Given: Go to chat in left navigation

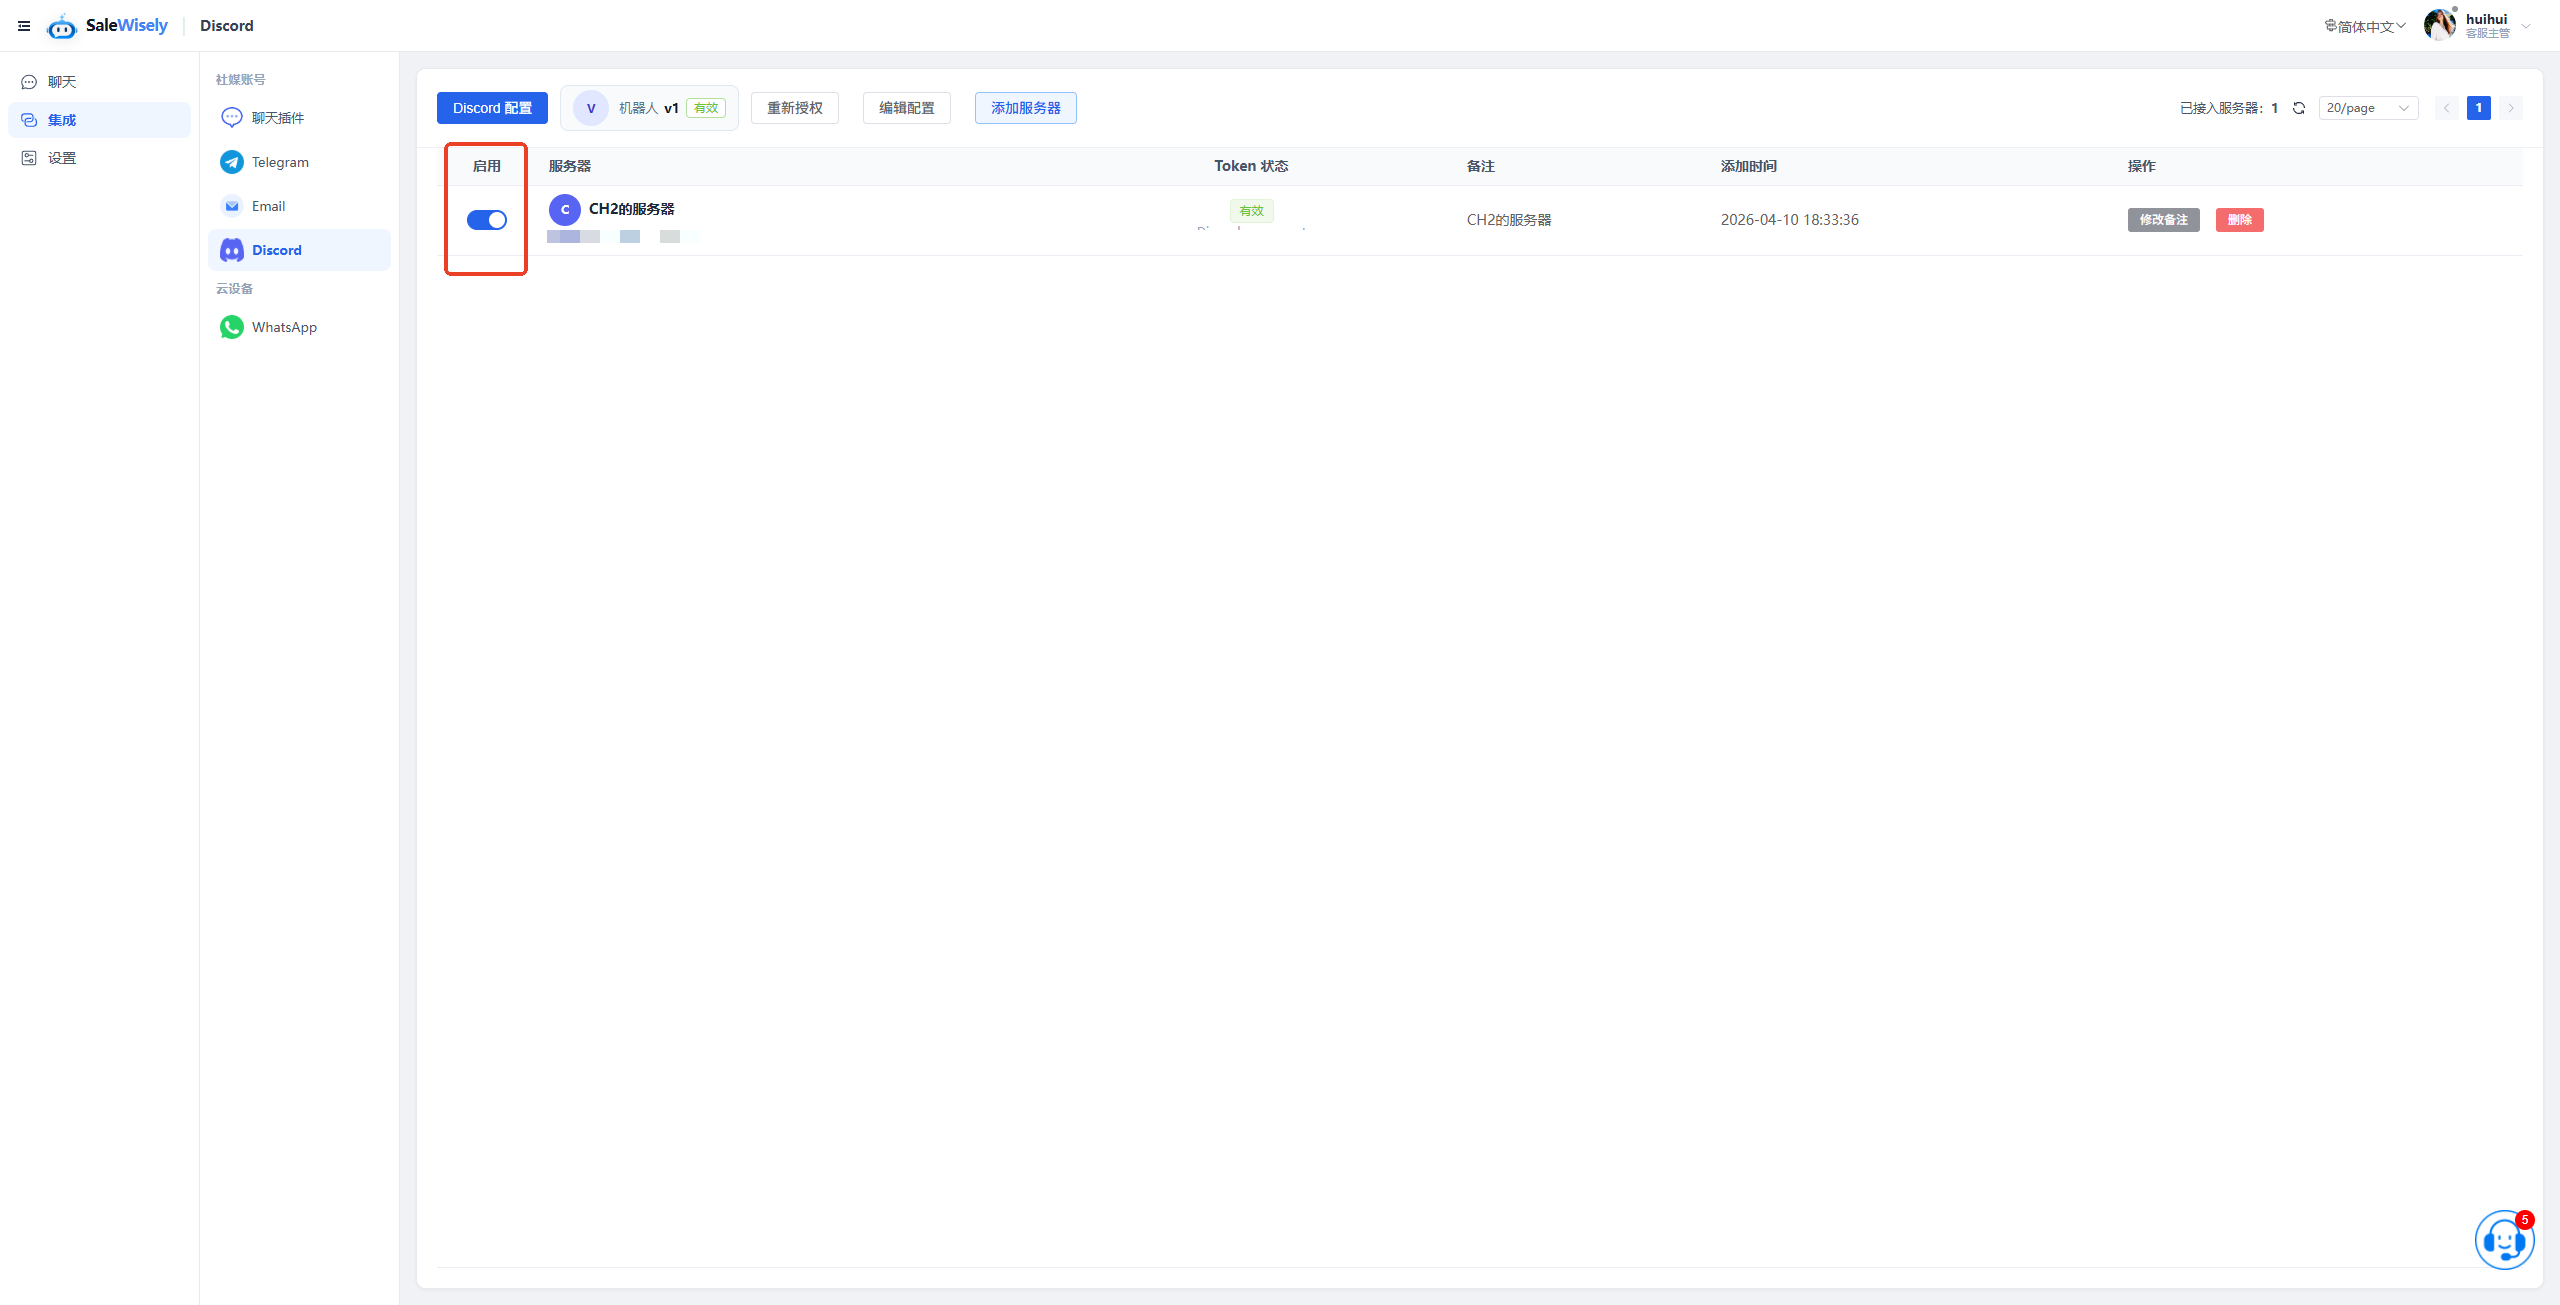Looking at the screenshot, I should pyautogui.click(x=99, y=82).
